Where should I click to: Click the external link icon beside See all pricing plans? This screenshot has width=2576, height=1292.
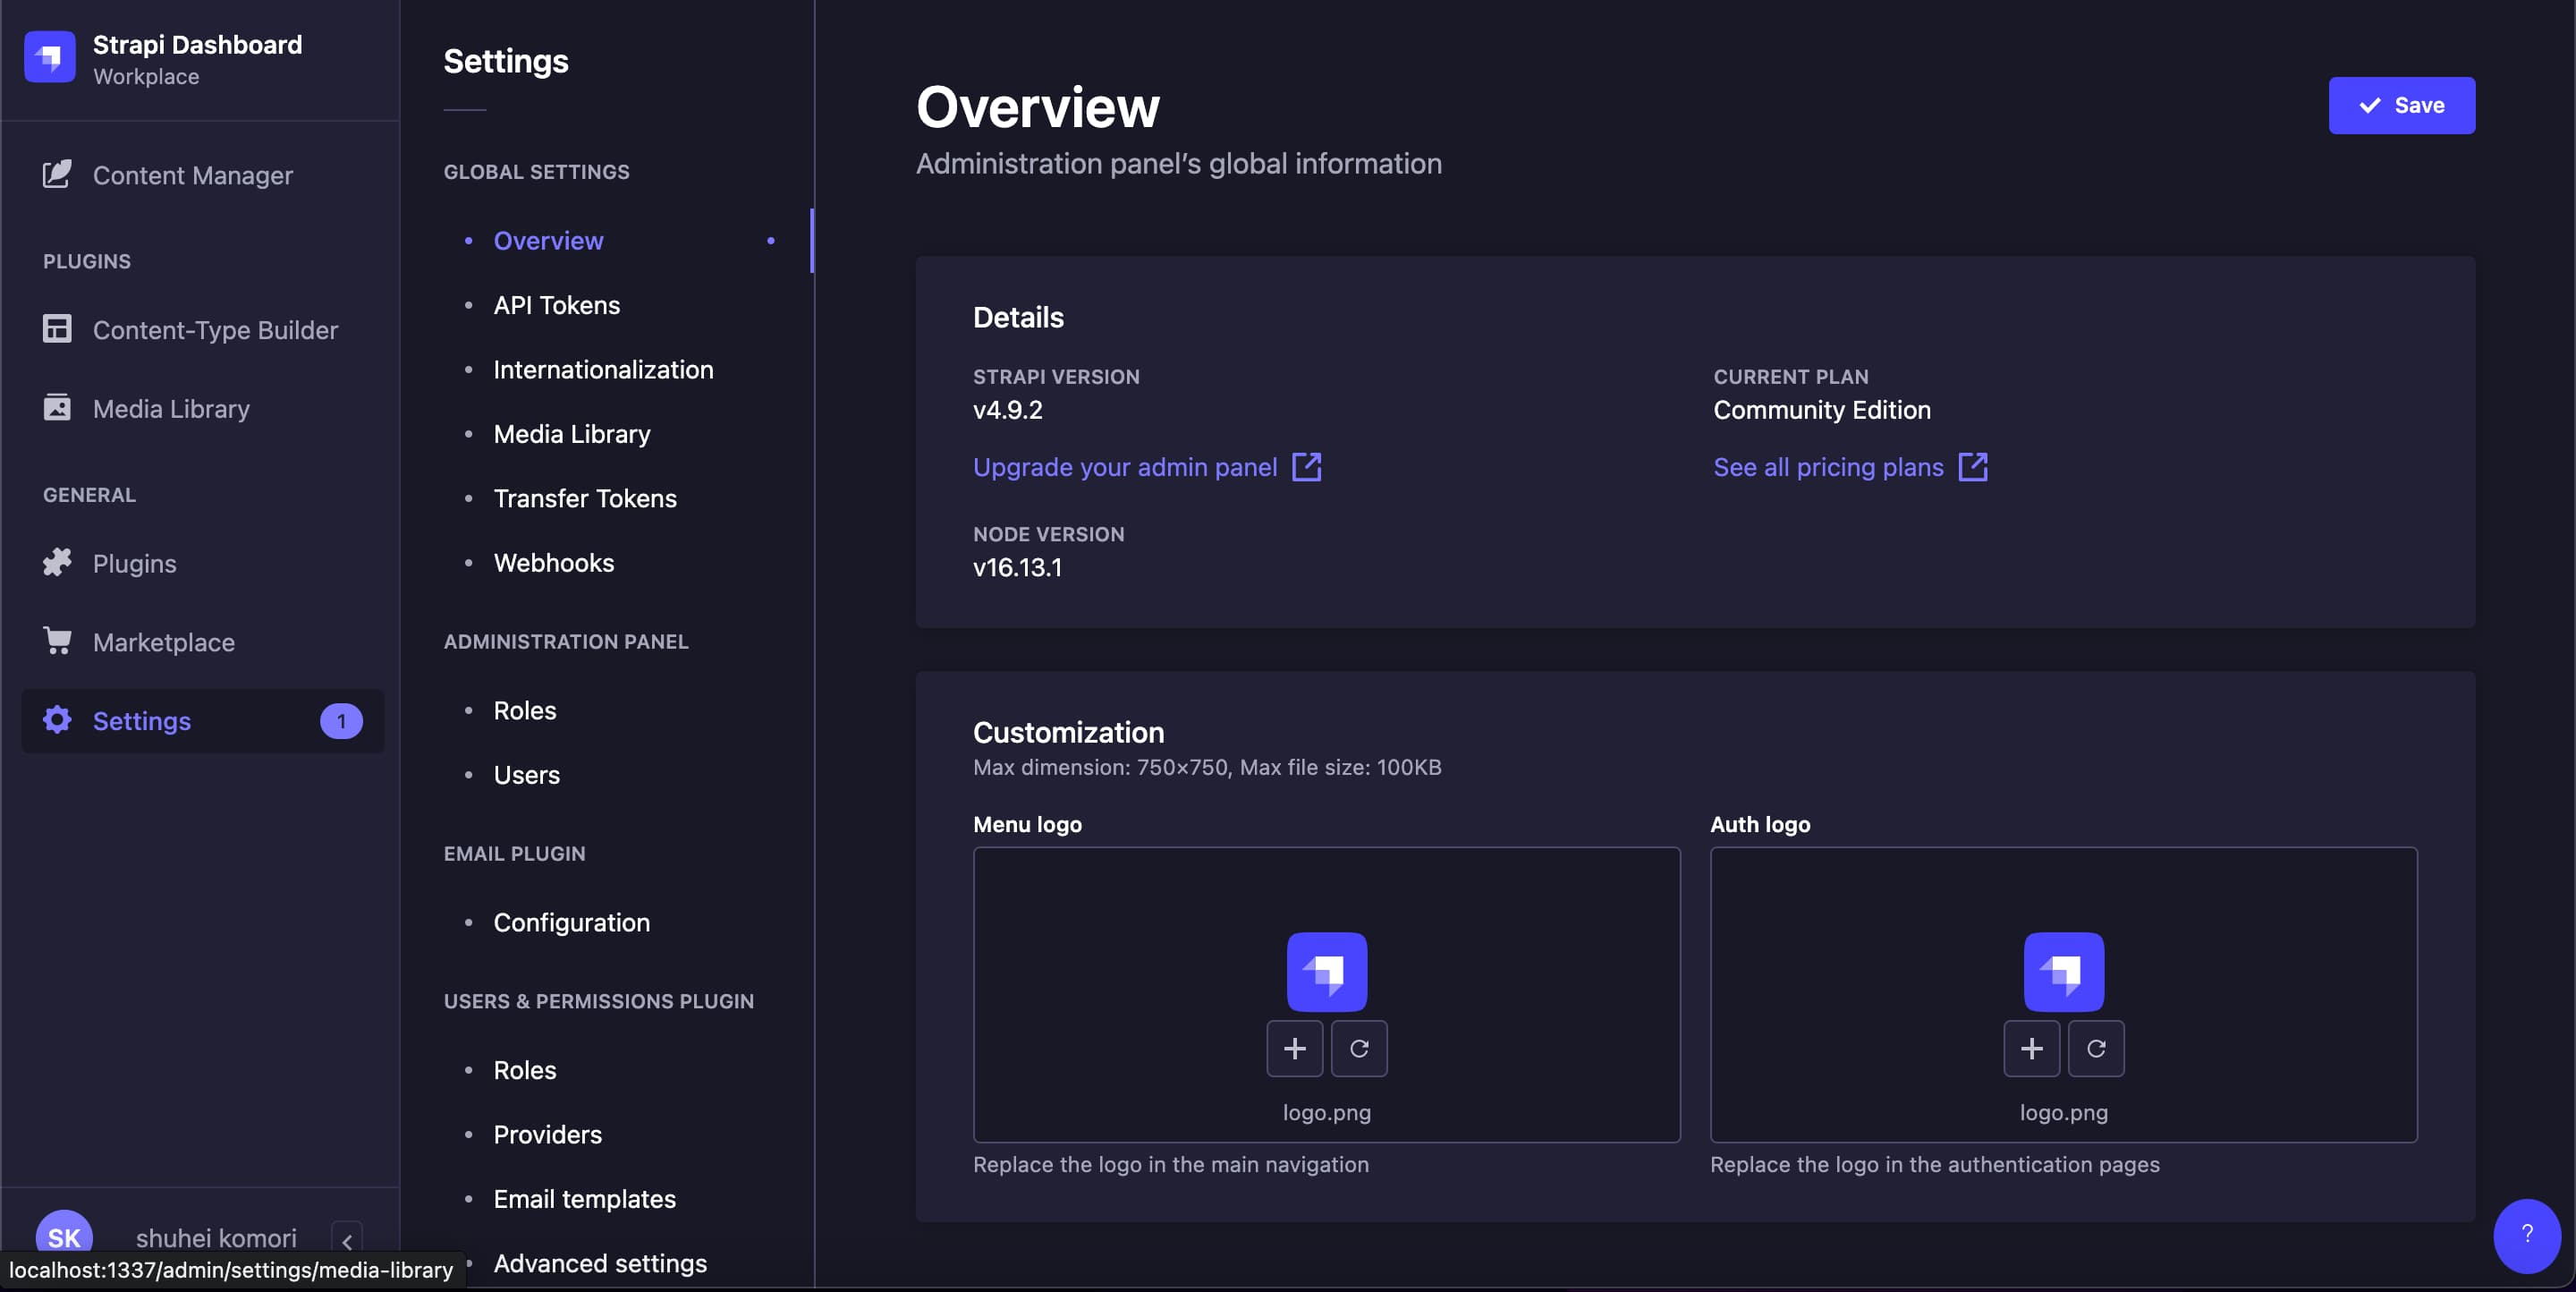(x=1973, y=466)
